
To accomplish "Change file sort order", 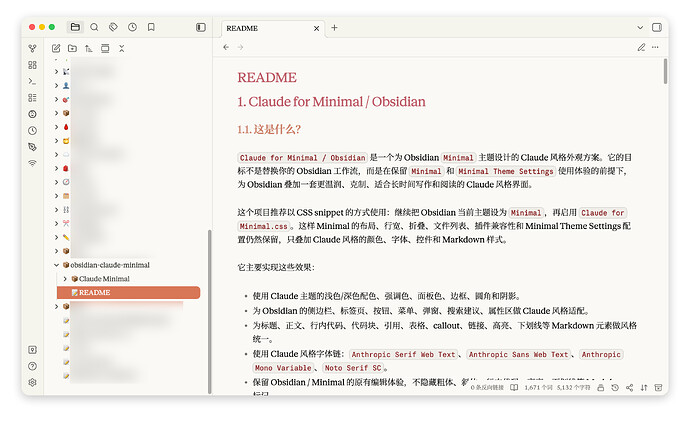I will (88, 48).
